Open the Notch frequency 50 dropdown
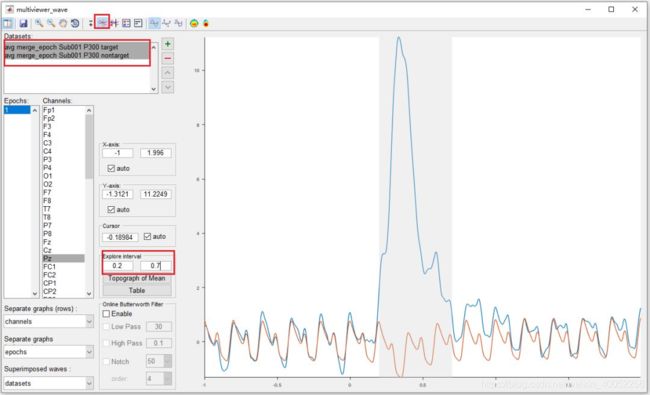650x395 pixels. click(159, 361)
